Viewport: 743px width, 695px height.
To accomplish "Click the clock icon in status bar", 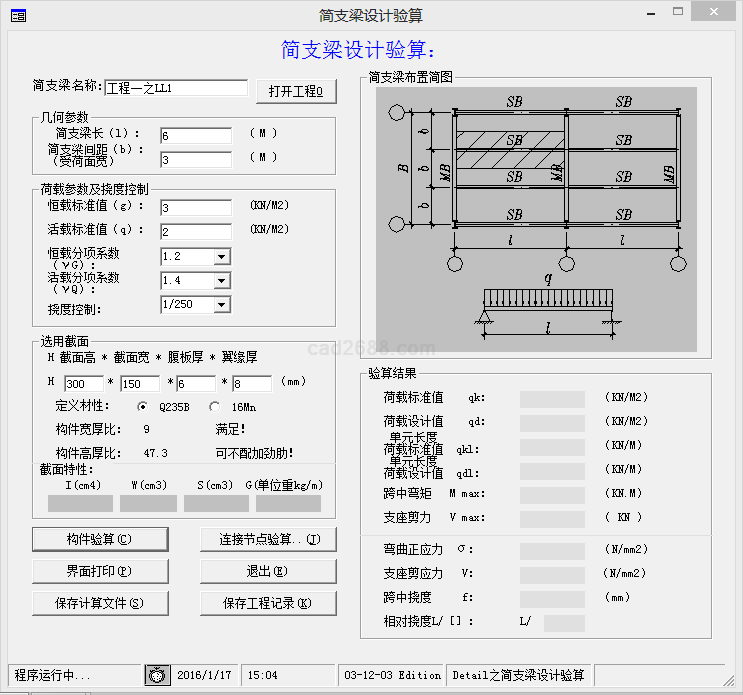I will click(158, 675).
